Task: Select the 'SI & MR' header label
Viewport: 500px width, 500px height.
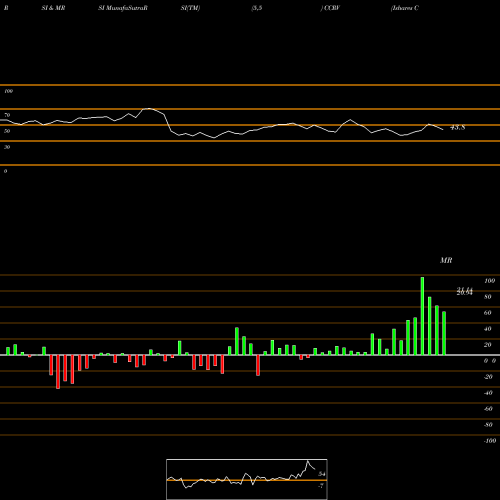Action: (x=53, y=8)
